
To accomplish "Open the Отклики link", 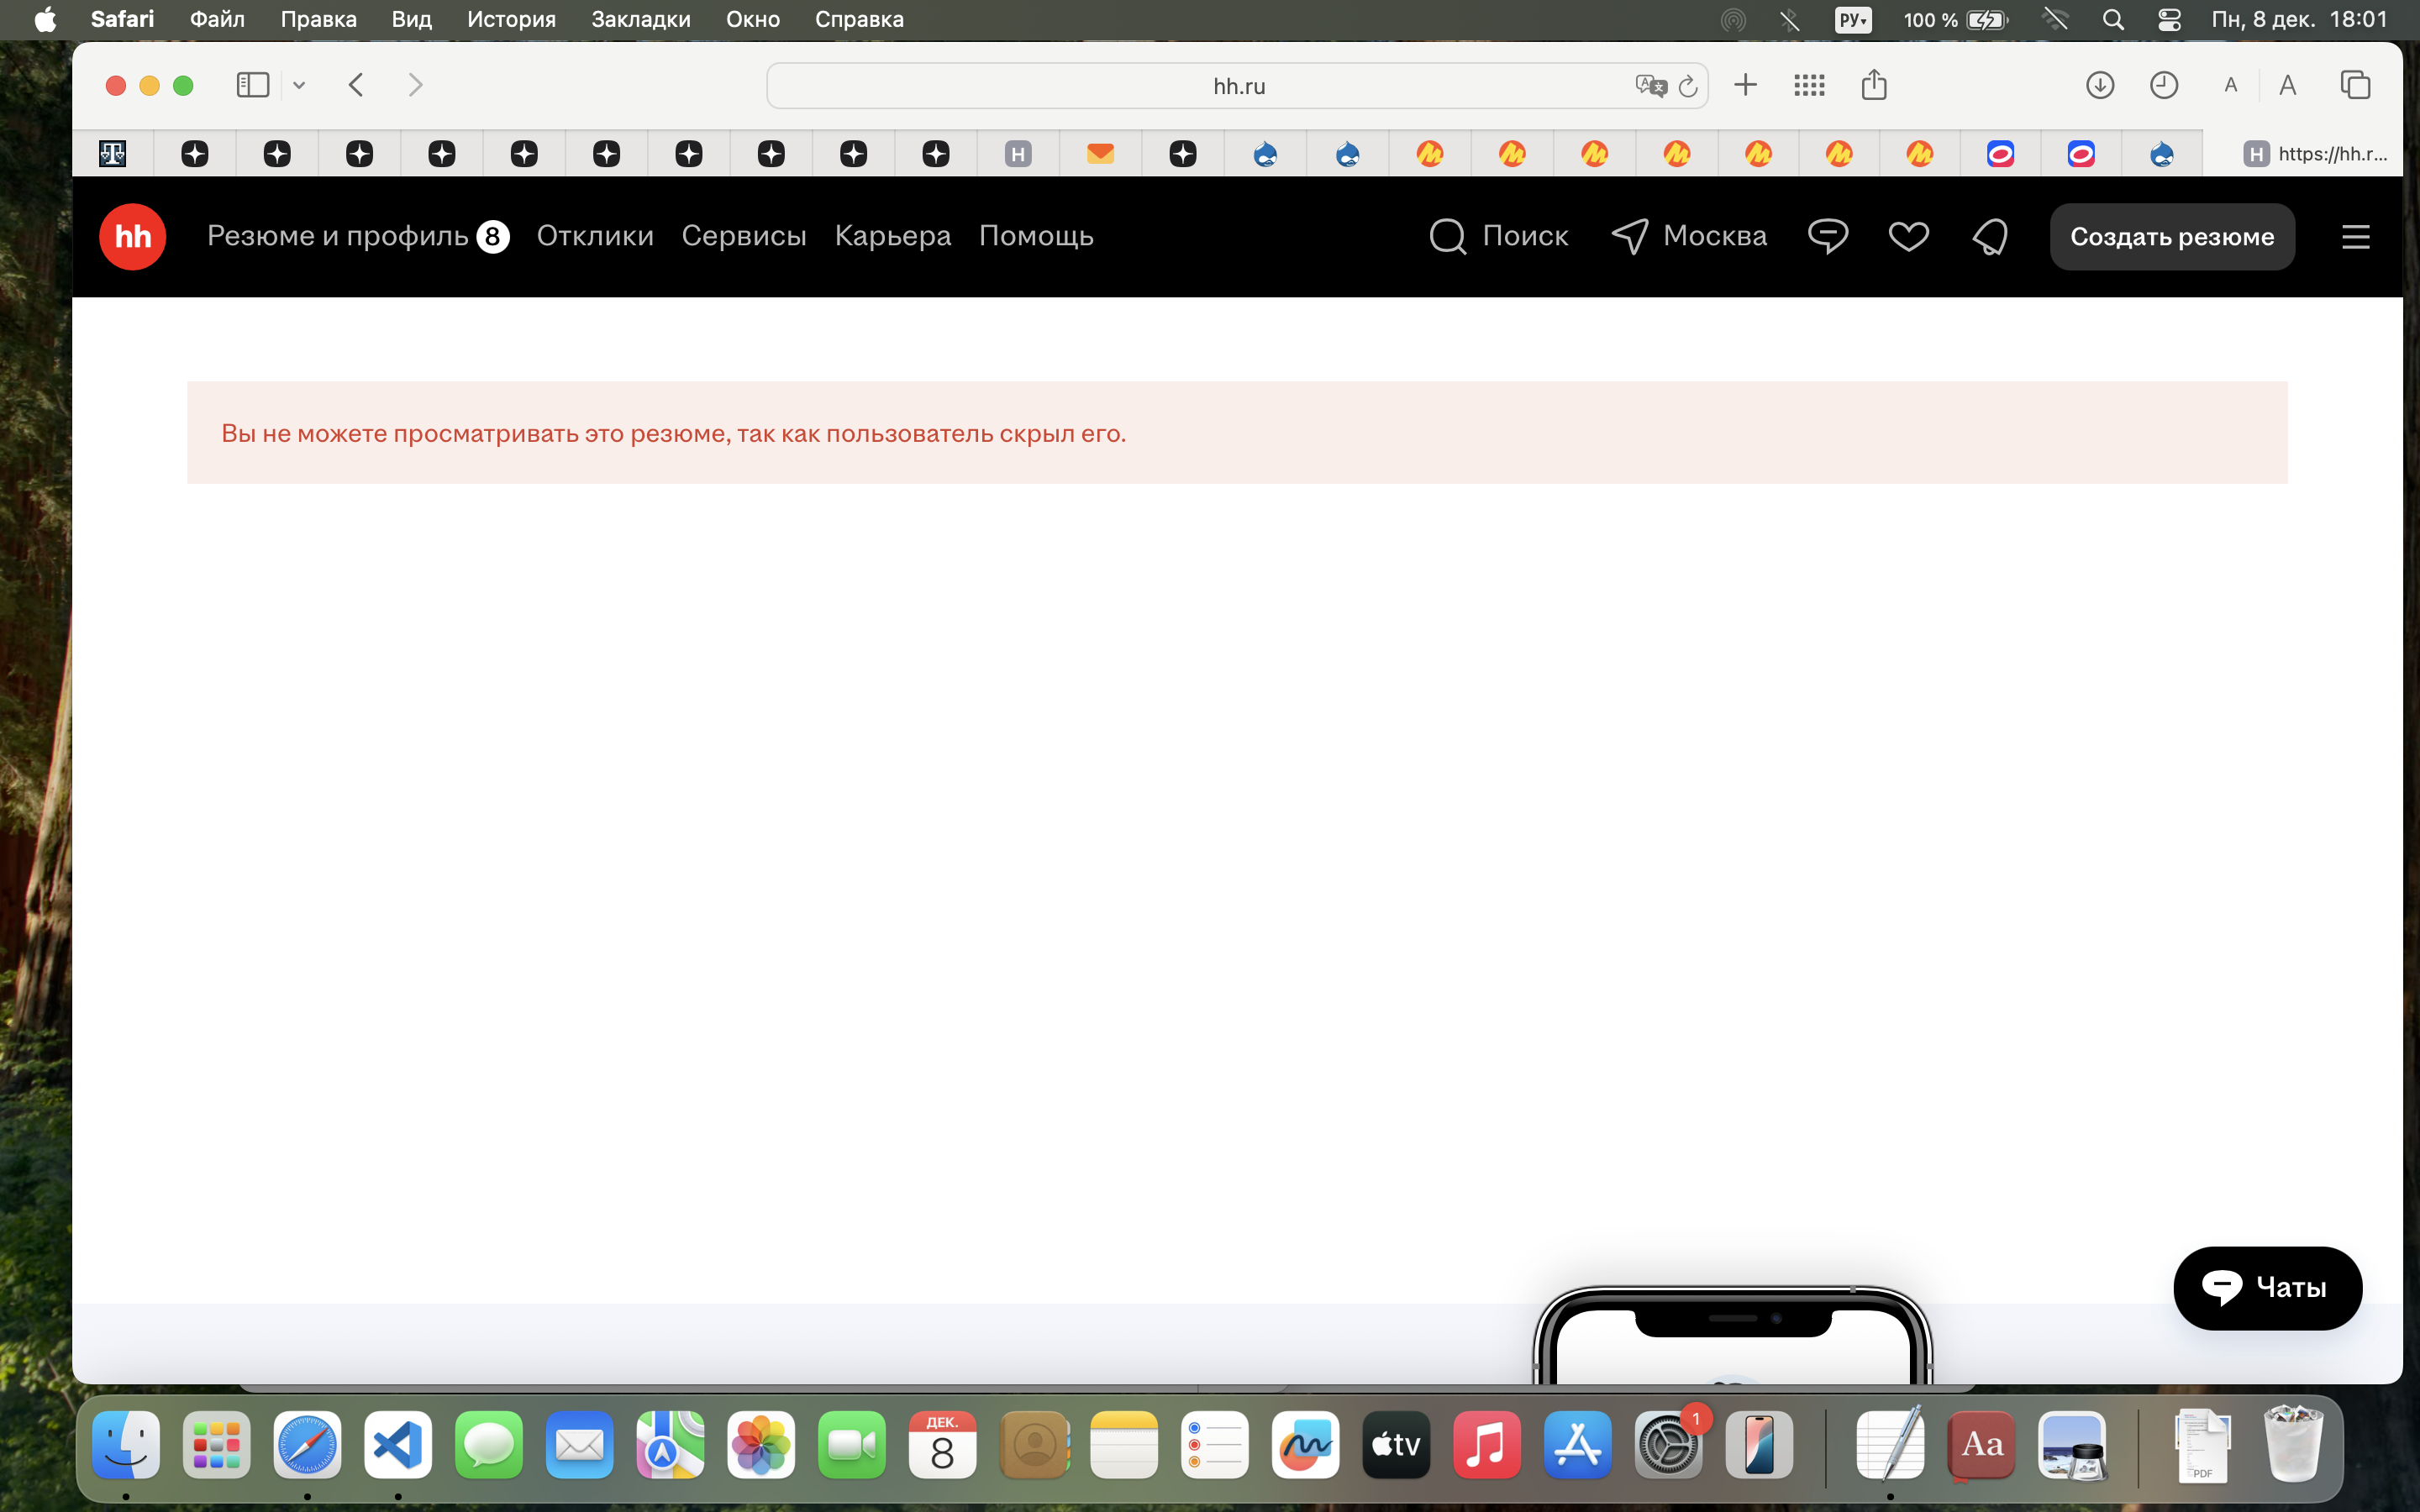I will pos(595,236).
